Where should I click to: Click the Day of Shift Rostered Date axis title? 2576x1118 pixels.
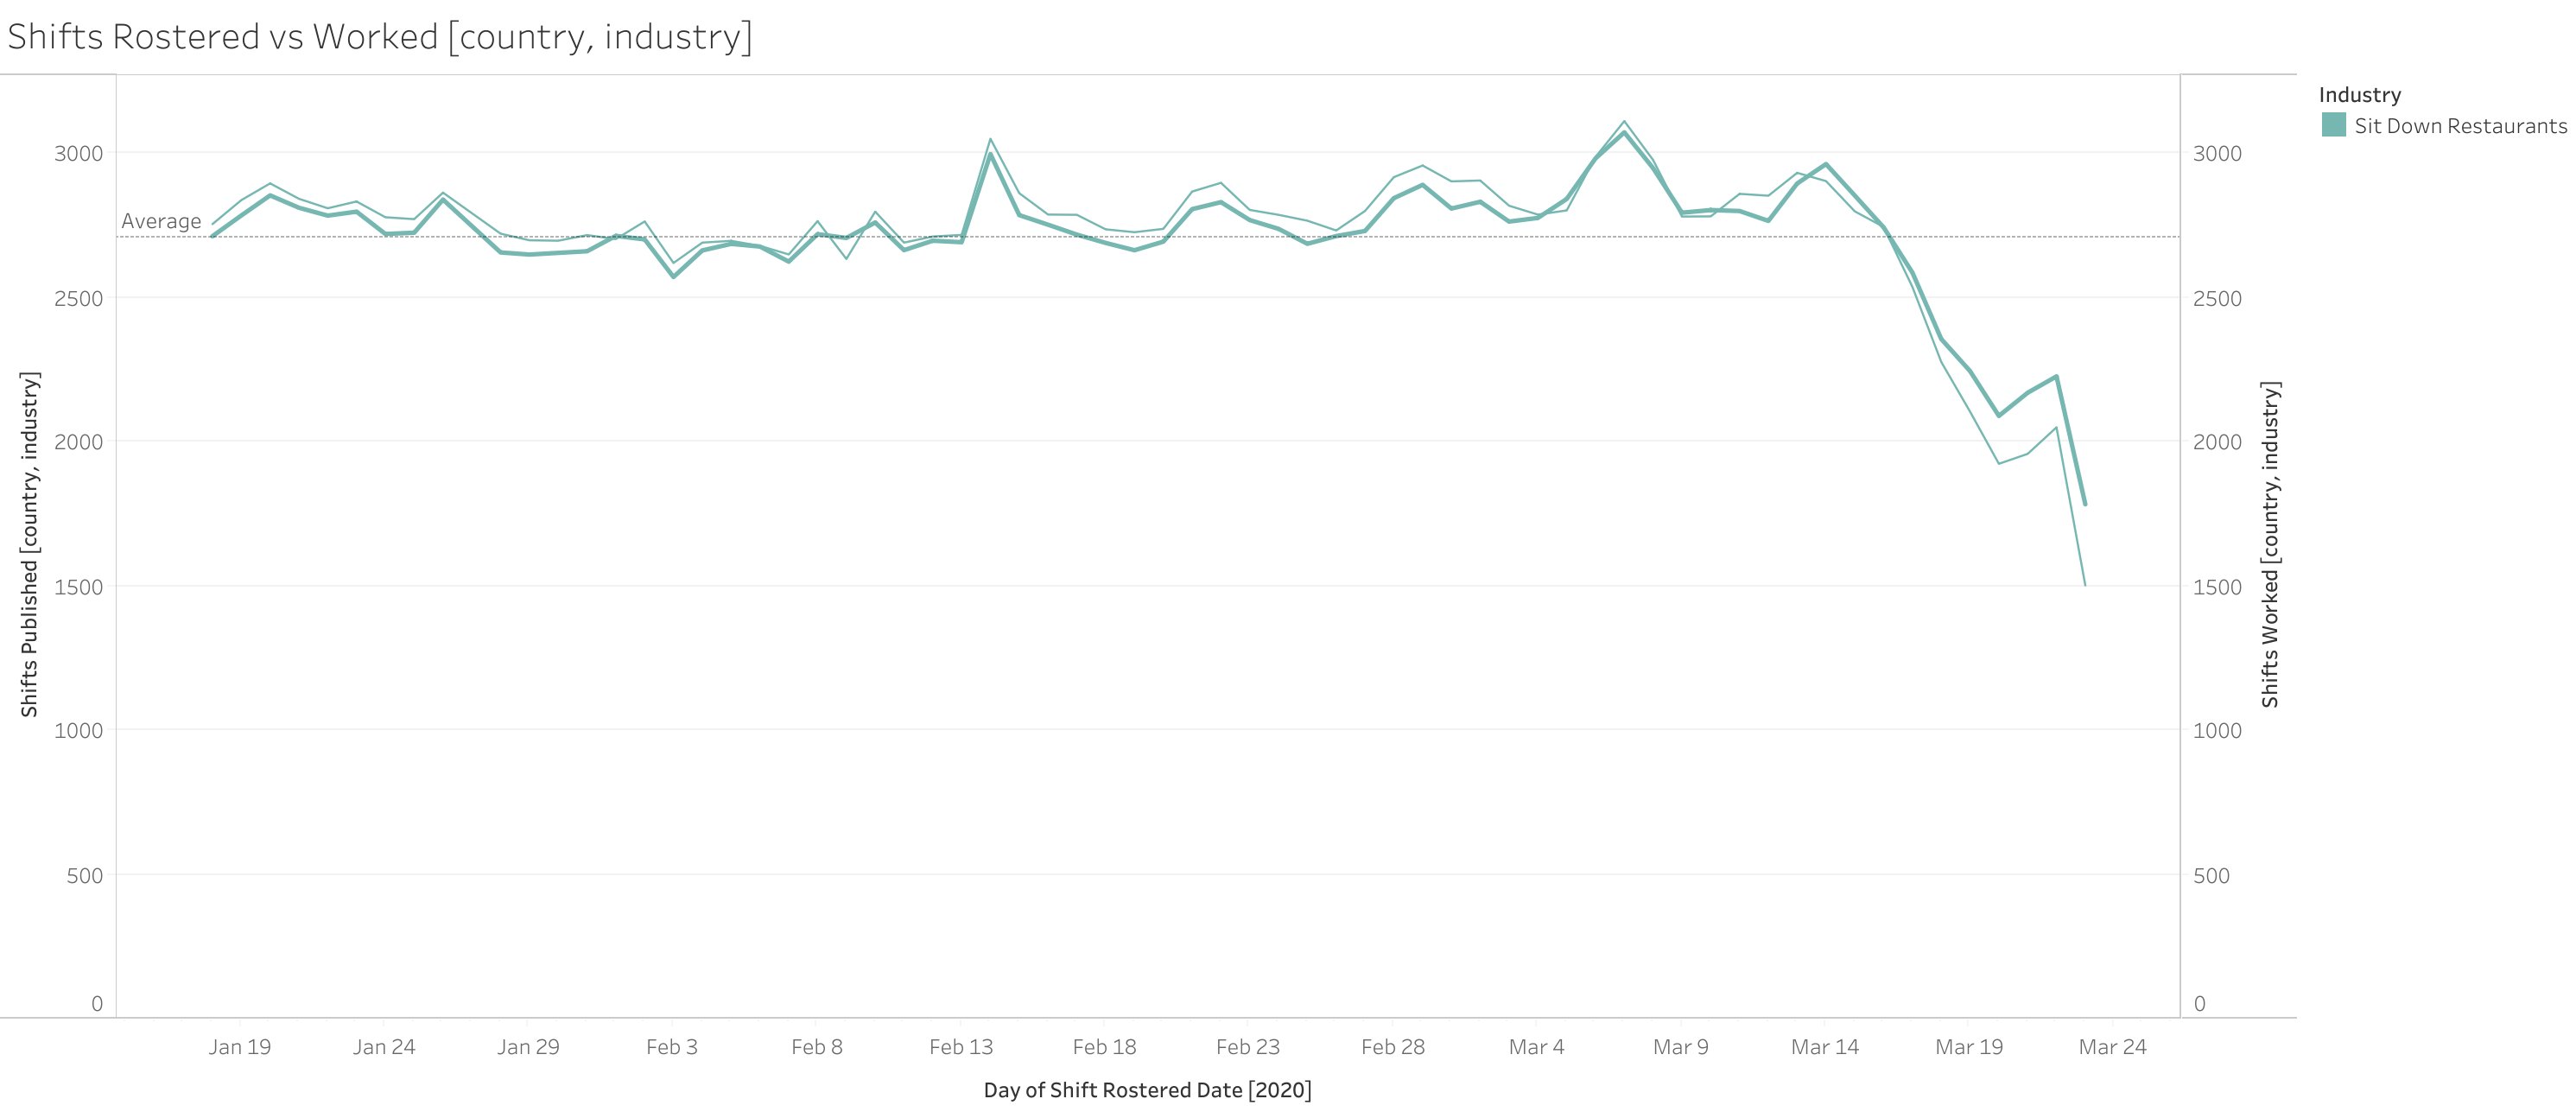click(x=1147, y=1090)
